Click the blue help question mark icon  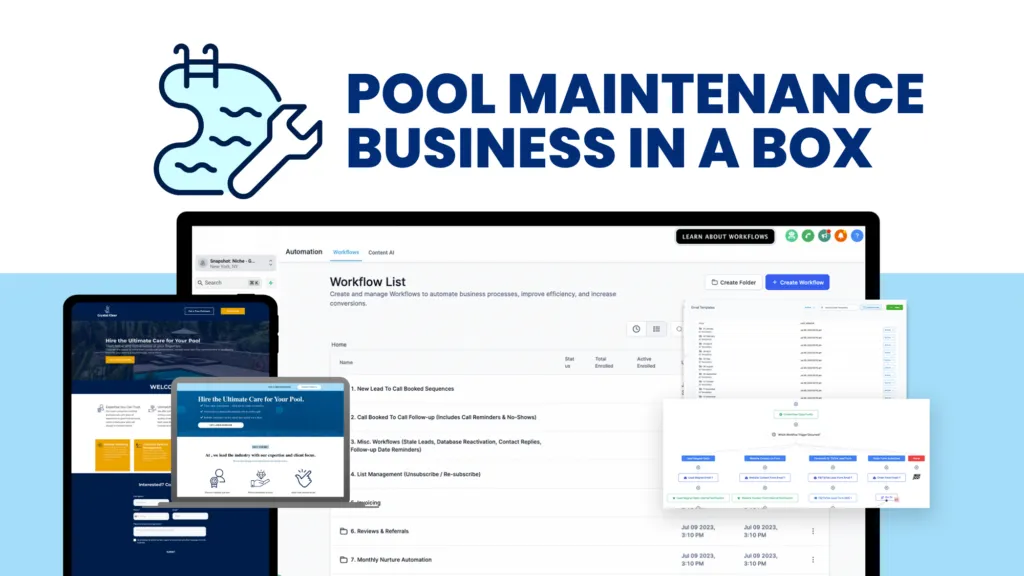(x=857, y=236)
